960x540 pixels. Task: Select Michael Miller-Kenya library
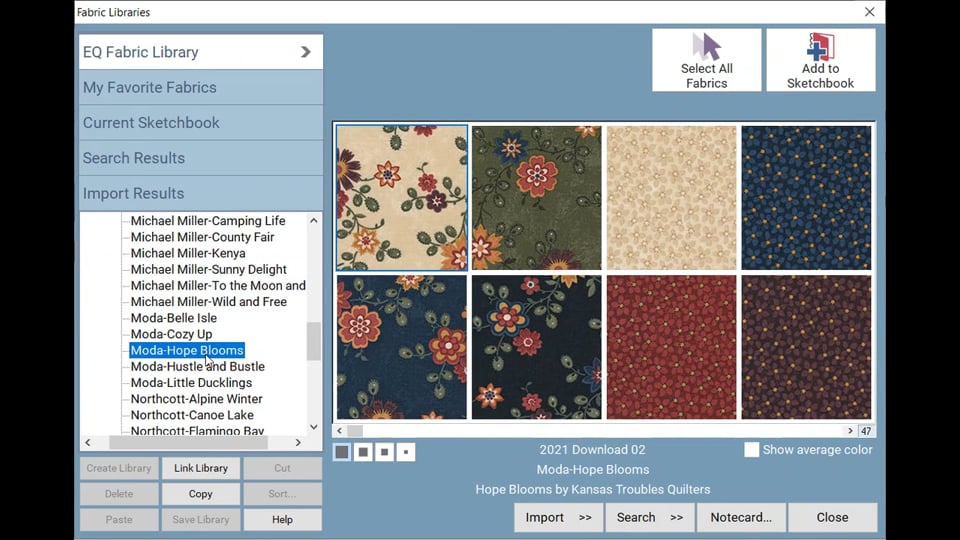188,253
